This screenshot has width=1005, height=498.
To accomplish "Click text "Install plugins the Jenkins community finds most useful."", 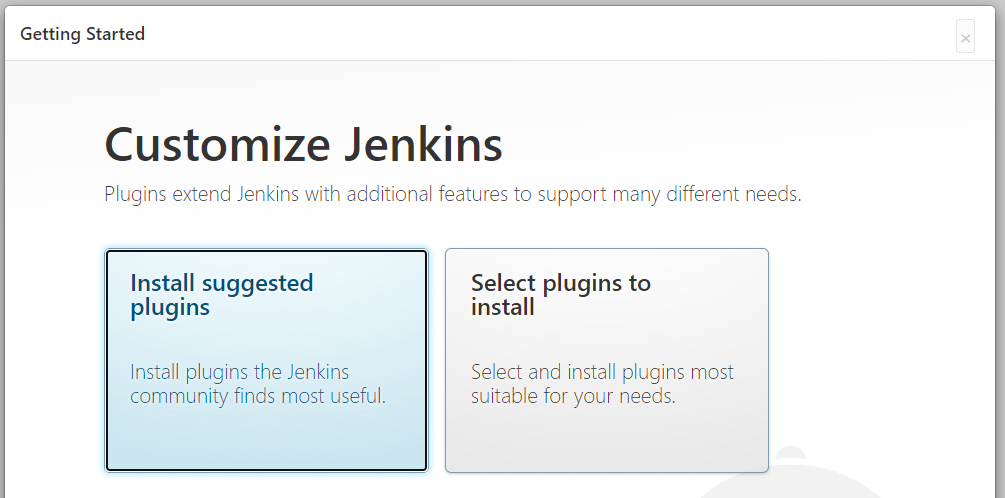I will pos(258,383).
